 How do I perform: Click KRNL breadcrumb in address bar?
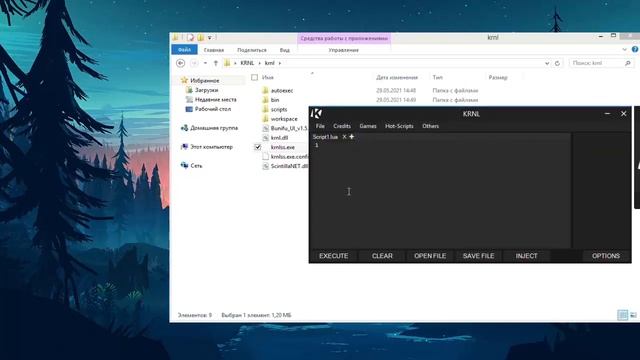pos(247,63)
